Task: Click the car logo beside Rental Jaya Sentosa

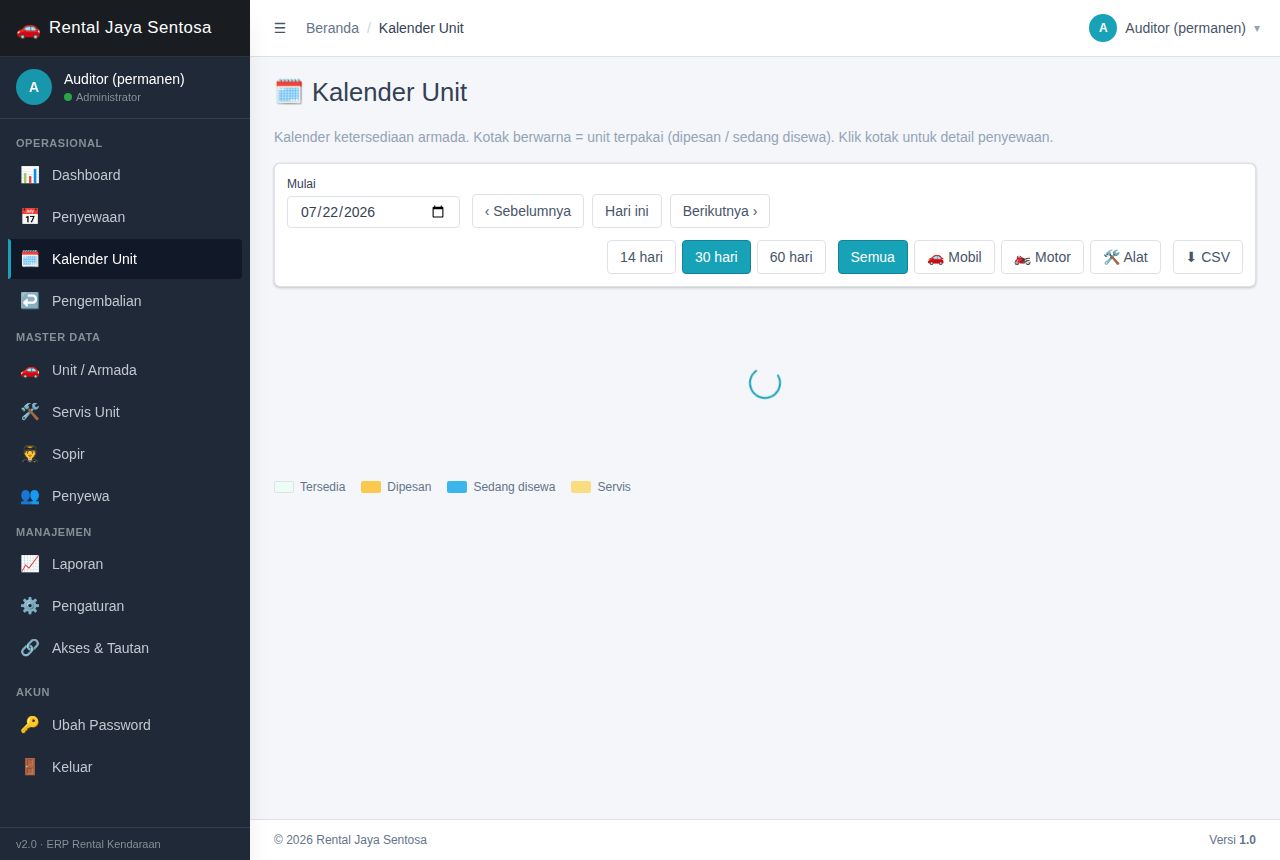Action: tap(28, 28)
